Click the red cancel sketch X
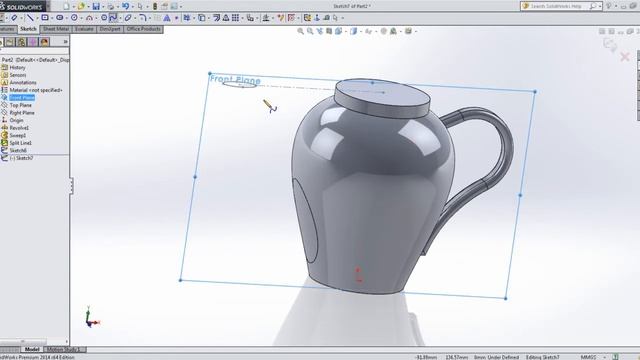 (x=624, y=57)
